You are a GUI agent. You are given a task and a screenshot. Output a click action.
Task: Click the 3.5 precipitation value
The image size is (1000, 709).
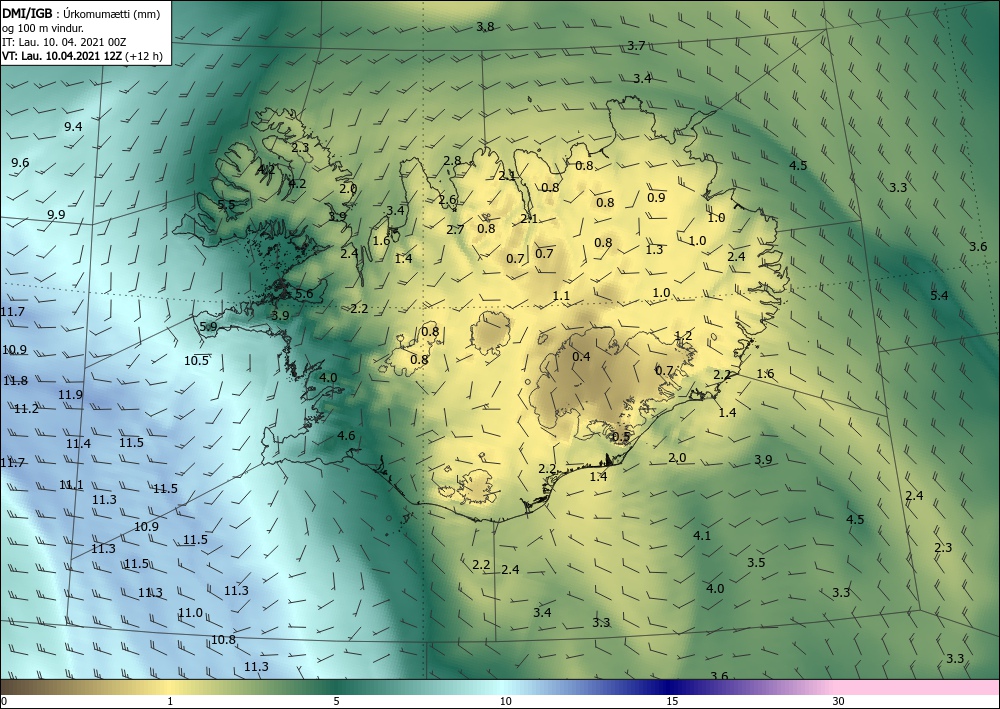[756, 562]
